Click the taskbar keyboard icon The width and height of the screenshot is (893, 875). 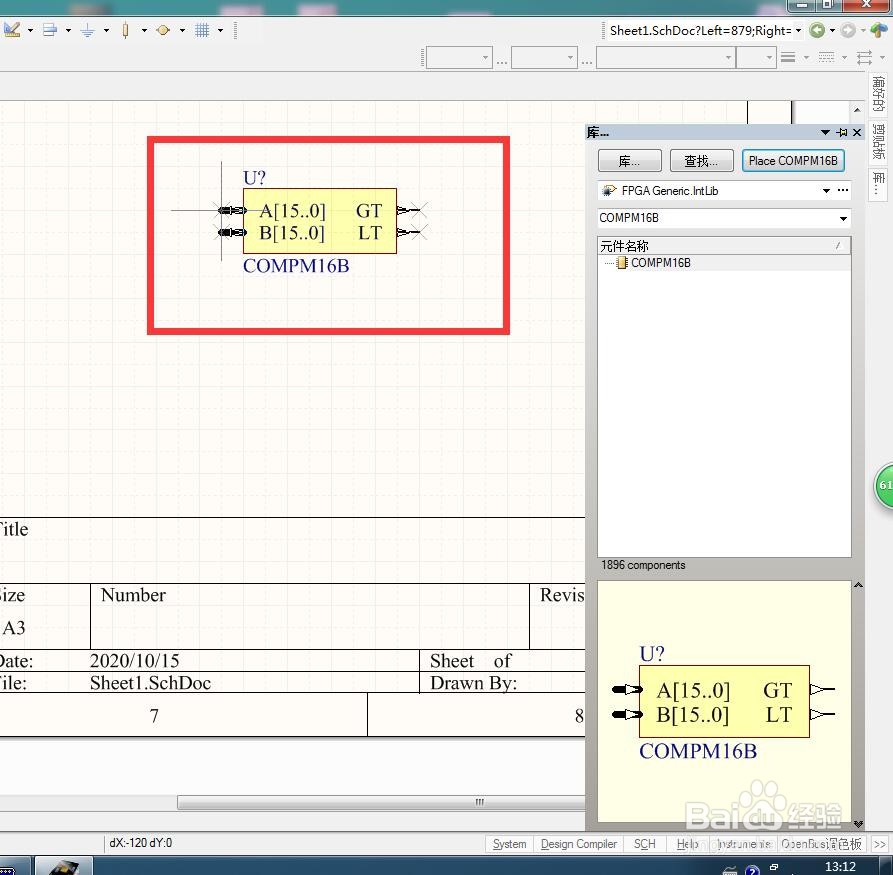730,870
